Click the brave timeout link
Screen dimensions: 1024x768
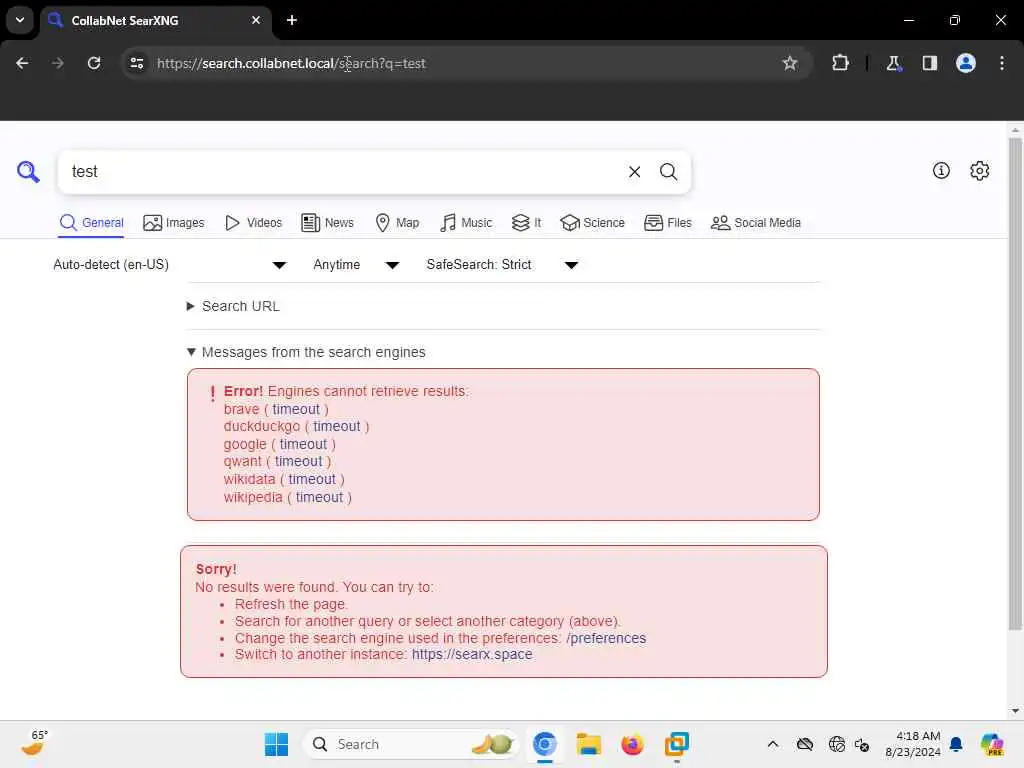pyautogui.click(x=296, y=409)
